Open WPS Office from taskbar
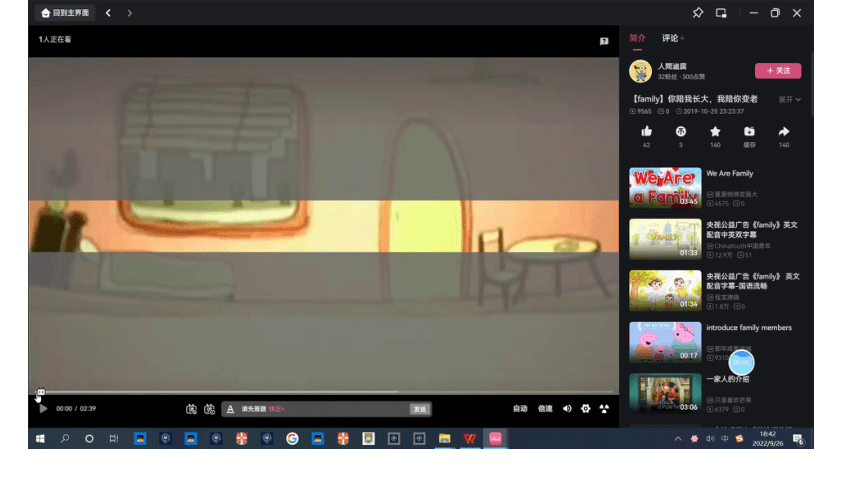The height and width of the screenshot is (484, 860). tap(469, 438)
